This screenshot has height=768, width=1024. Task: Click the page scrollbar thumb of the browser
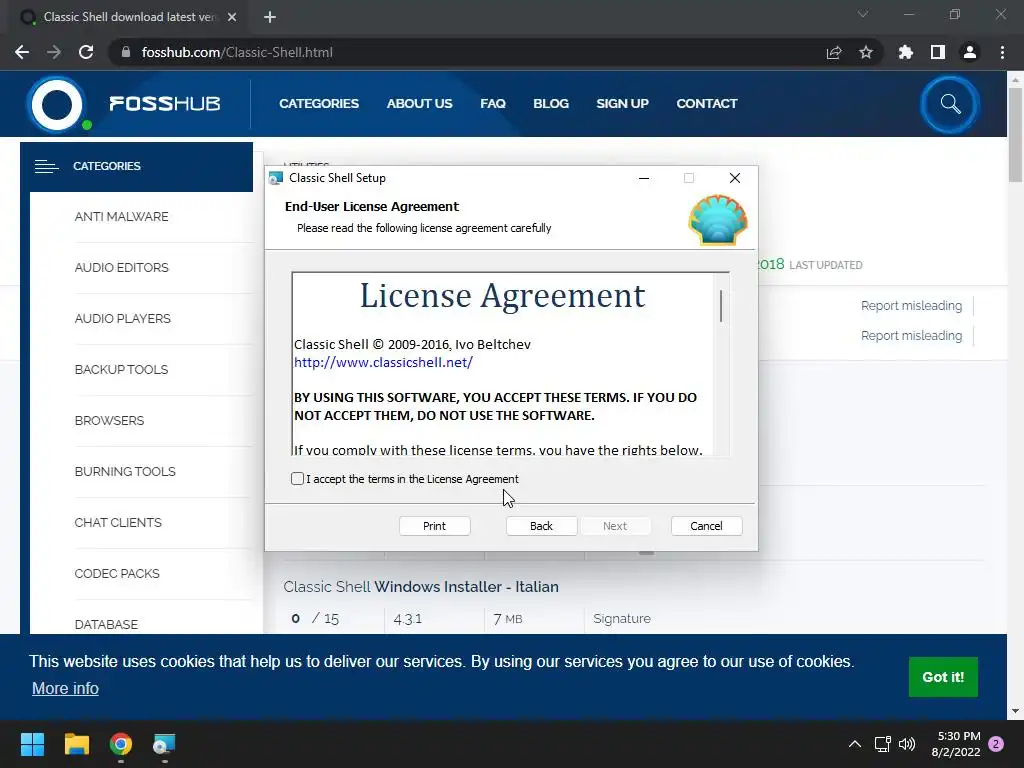pos(1015,134)
